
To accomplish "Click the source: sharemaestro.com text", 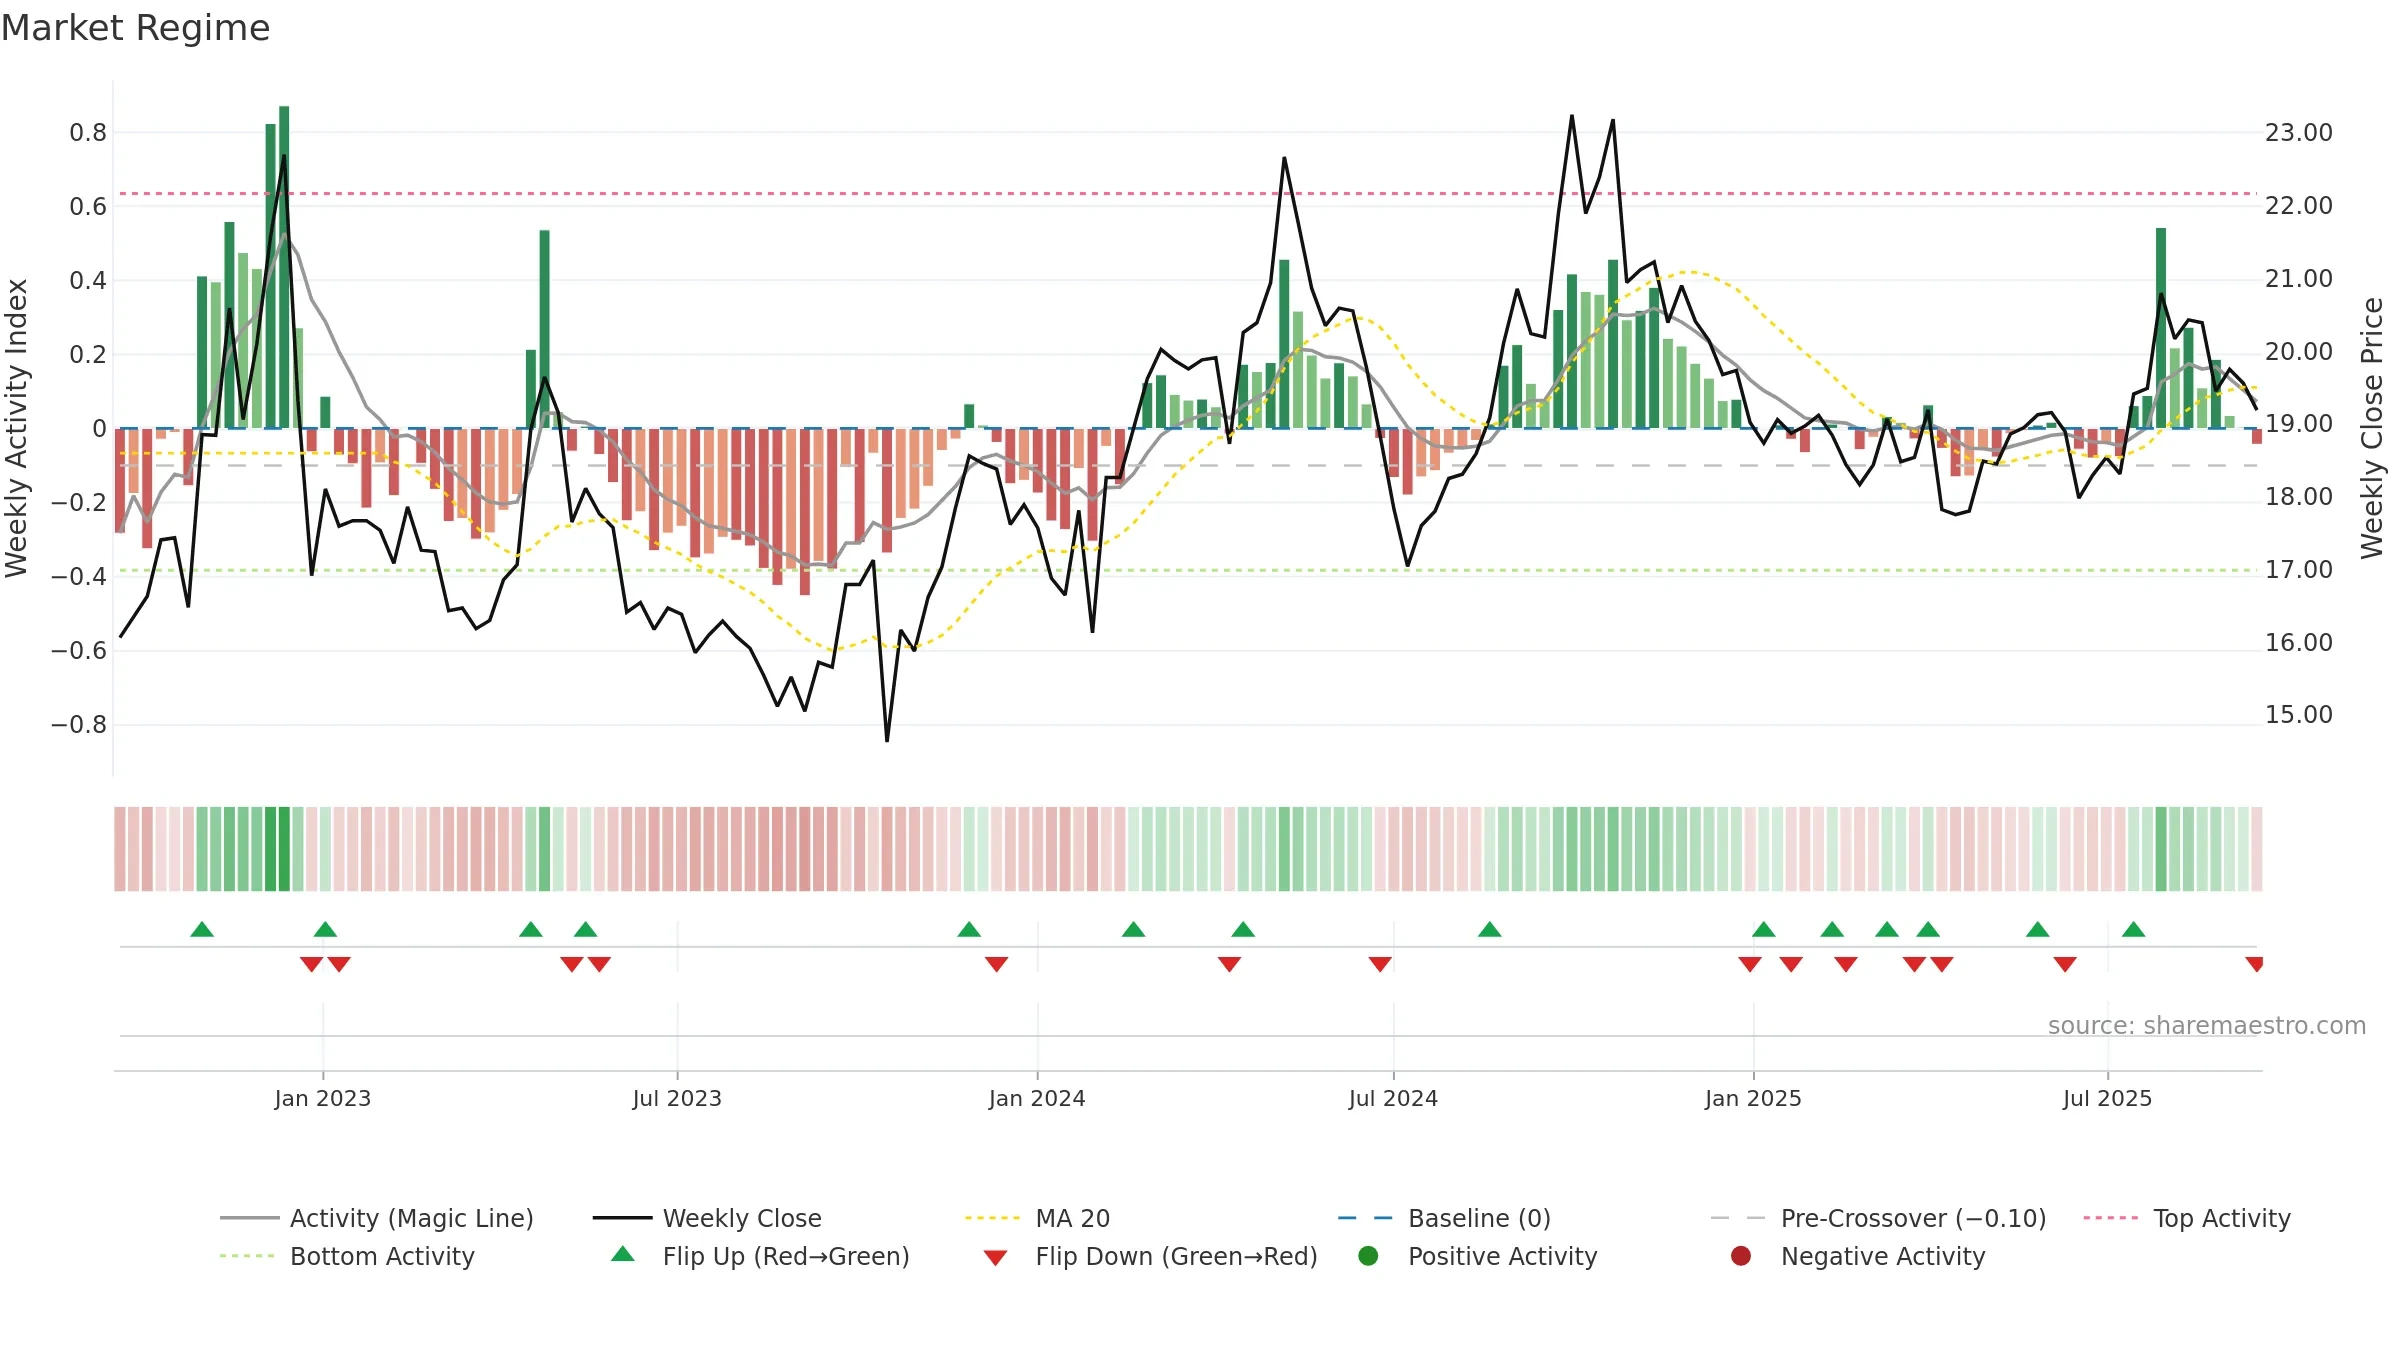I will (2207, 1026).
